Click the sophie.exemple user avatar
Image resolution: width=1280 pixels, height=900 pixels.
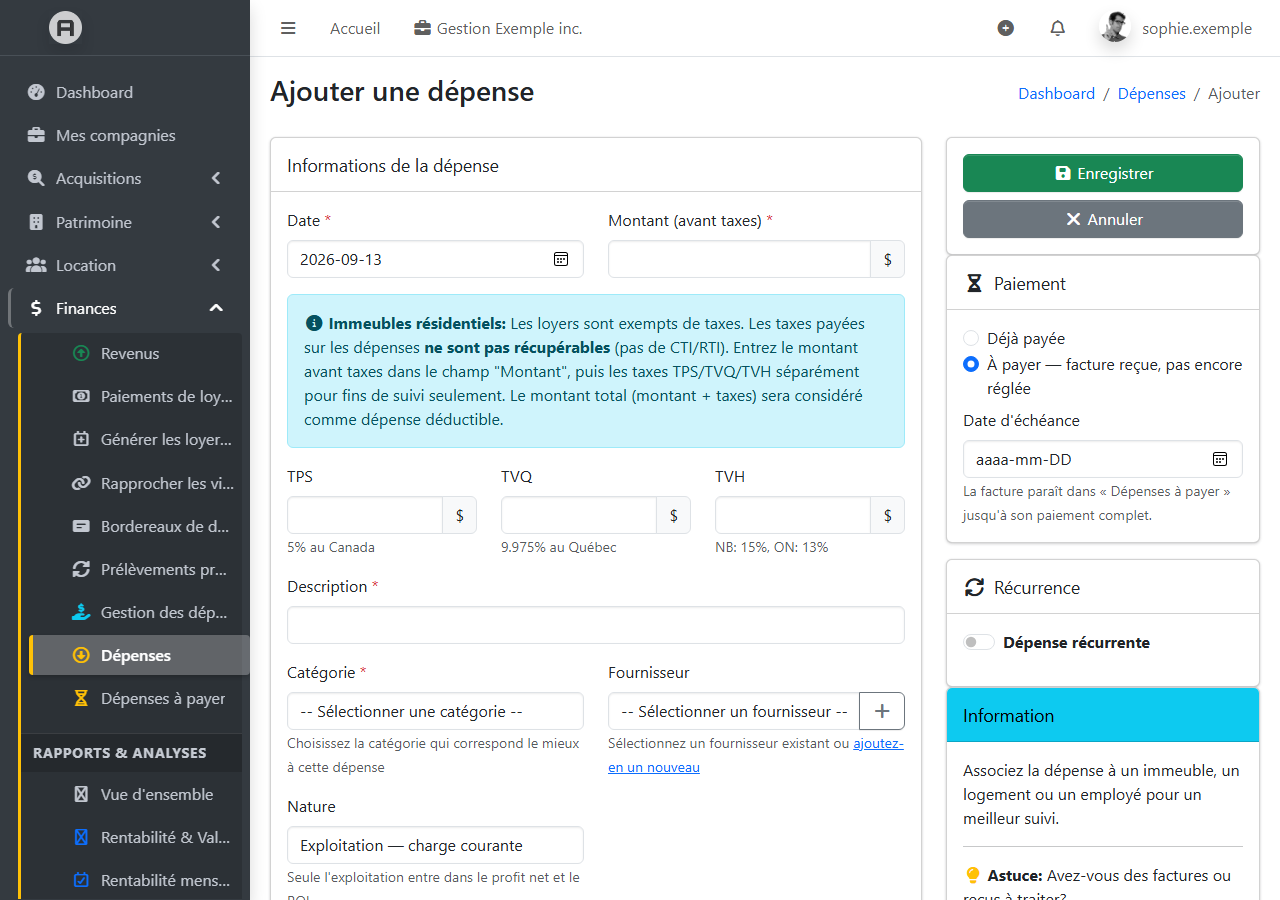(1115, 28)
